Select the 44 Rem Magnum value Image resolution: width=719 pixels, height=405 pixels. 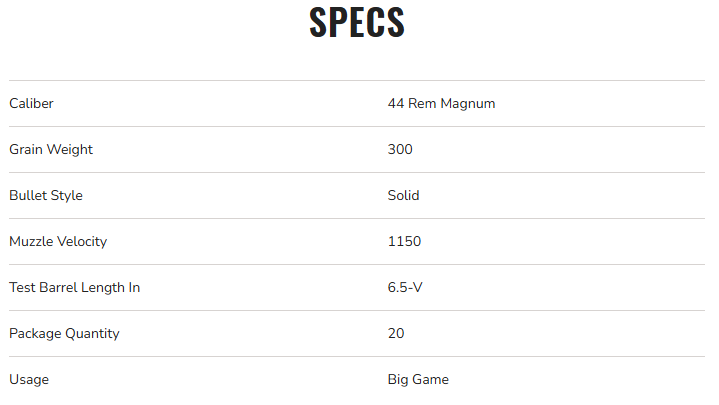point(441,103)
